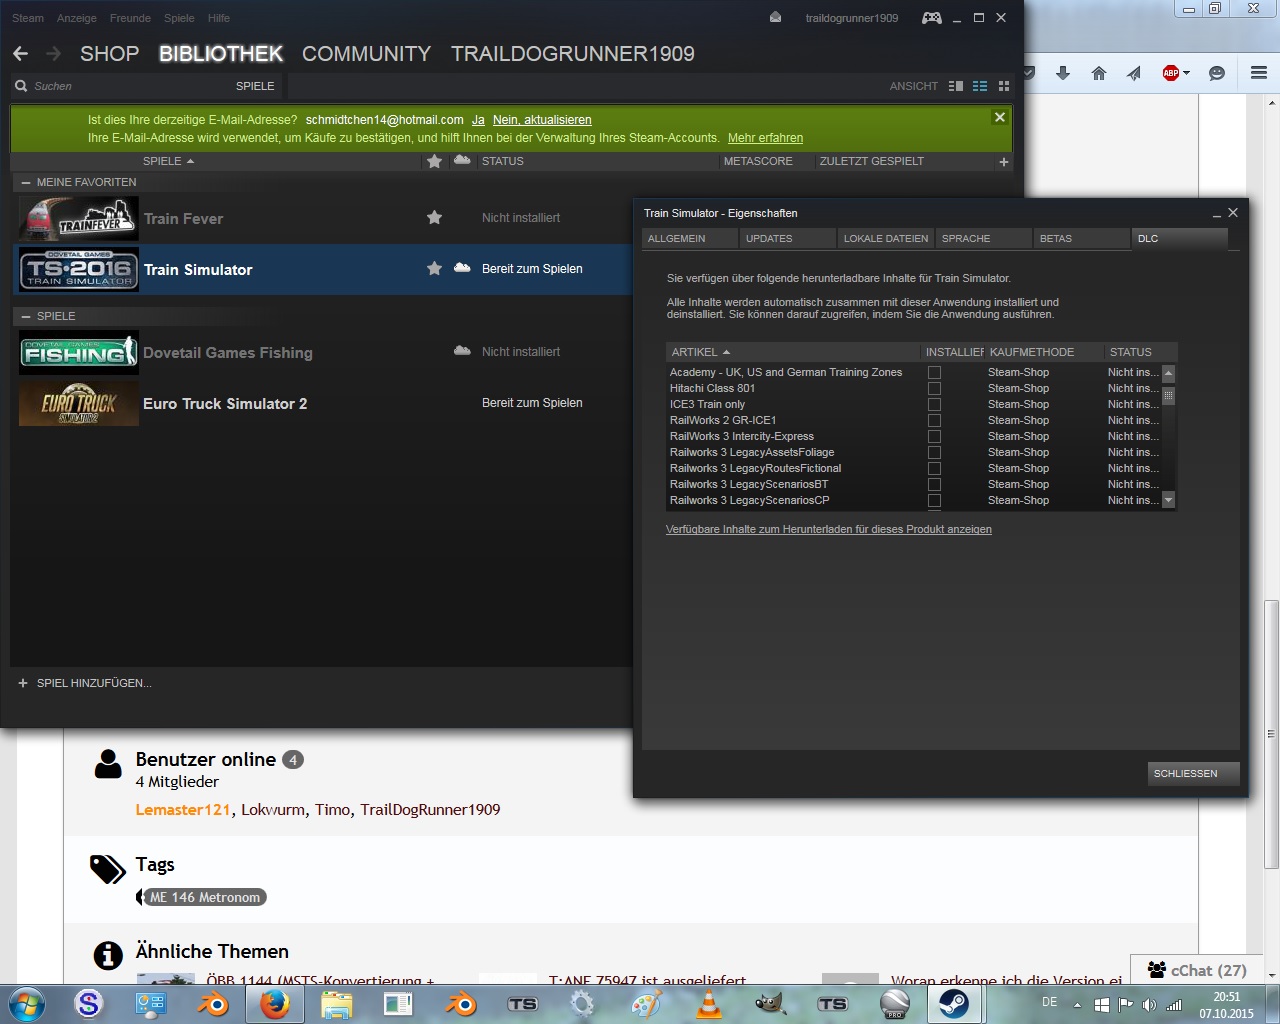Click the smiley chat icon in Firefox
Viewport: 1280px width, 1024px height.
click(1217, 73)
